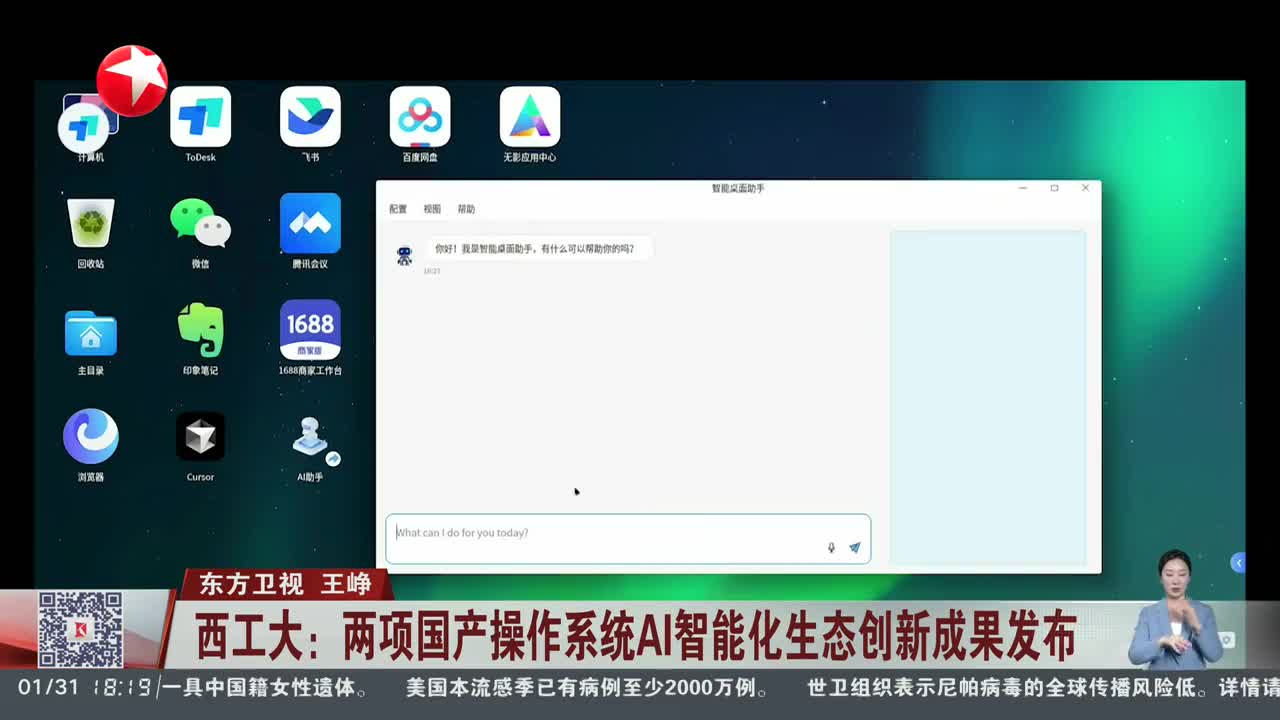Open the 1688商家工作台 icon
This screenshot has width=1280, height=720.
tap(310, 331)
